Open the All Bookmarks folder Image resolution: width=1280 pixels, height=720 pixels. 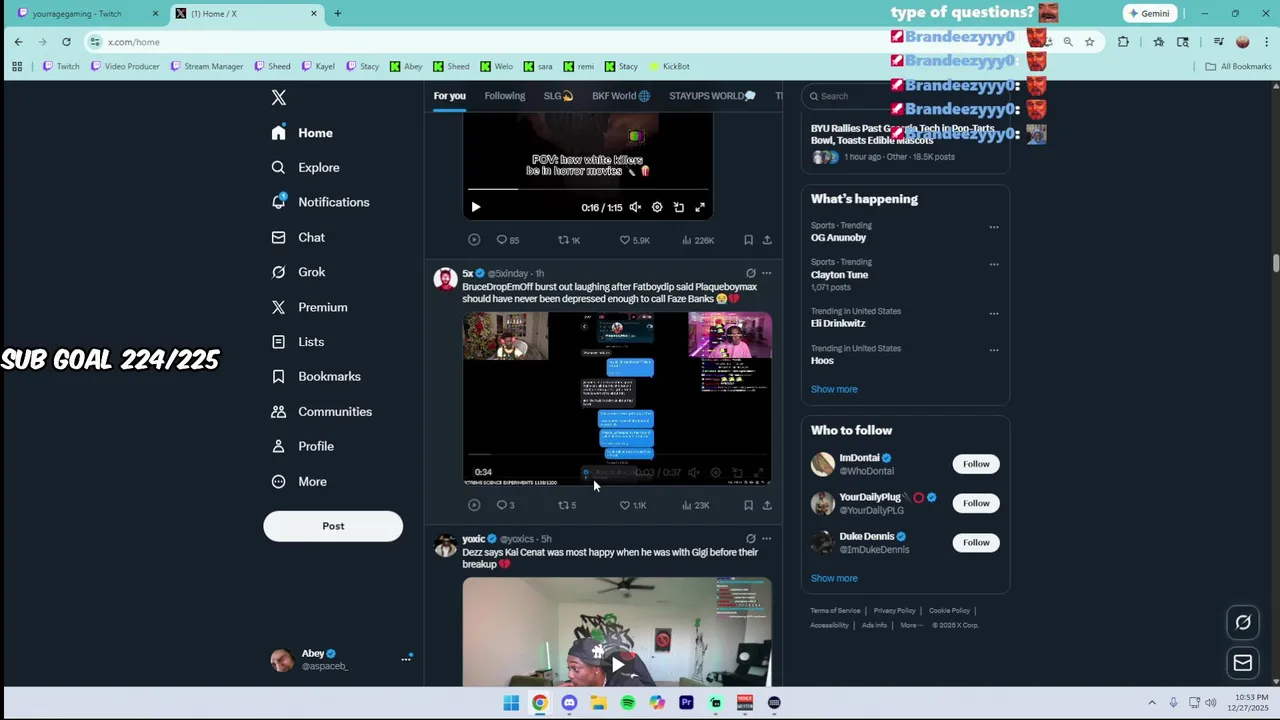click(x=1238, y=66)
